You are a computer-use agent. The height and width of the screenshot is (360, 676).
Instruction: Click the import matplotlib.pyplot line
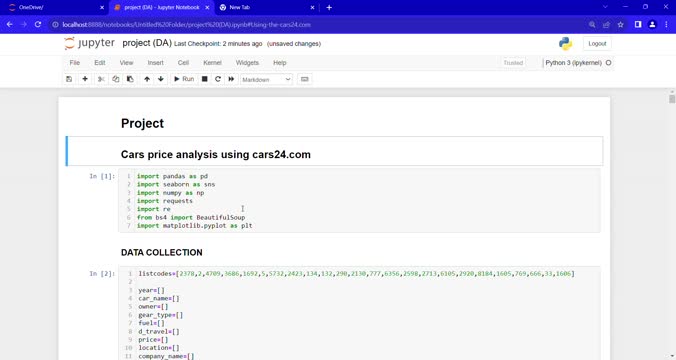[195, 226]
